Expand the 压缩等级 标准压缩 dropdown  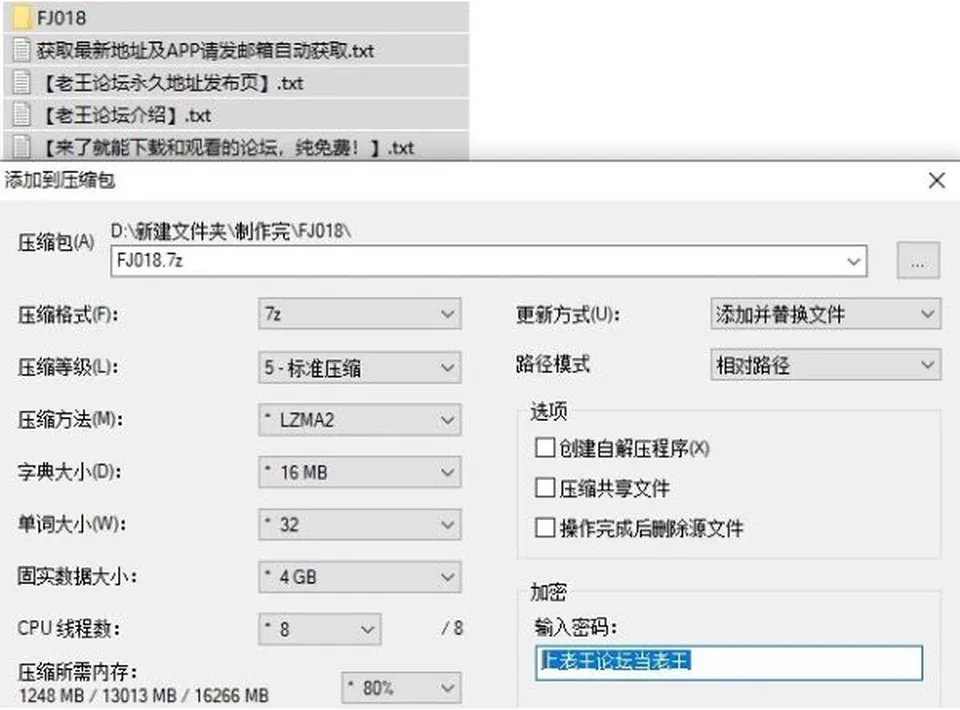tap(359, 367)
